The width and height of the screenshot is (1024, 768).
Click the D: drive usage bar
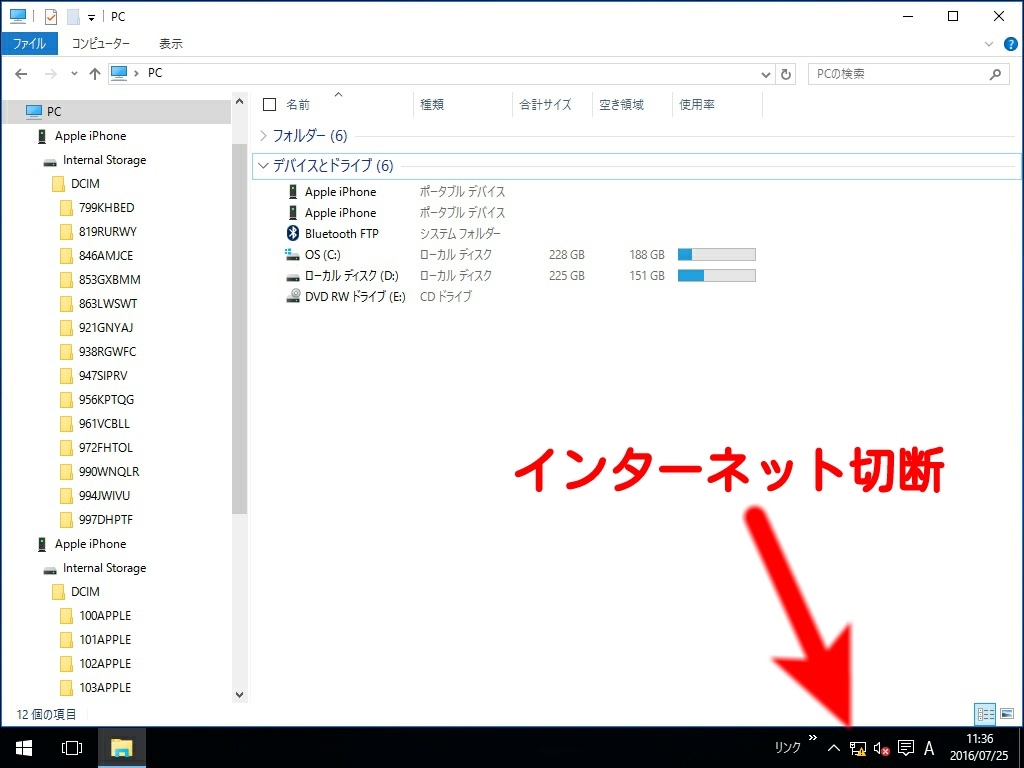[716, 276]
